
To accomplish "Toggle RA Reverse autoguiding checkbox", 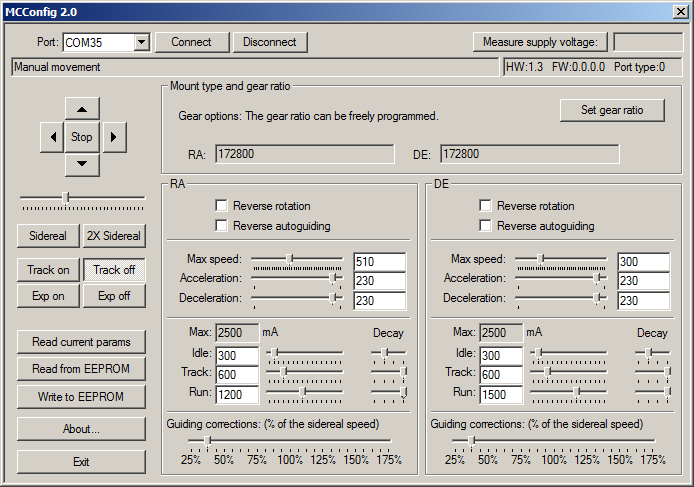I will click(x=221, y=226).
